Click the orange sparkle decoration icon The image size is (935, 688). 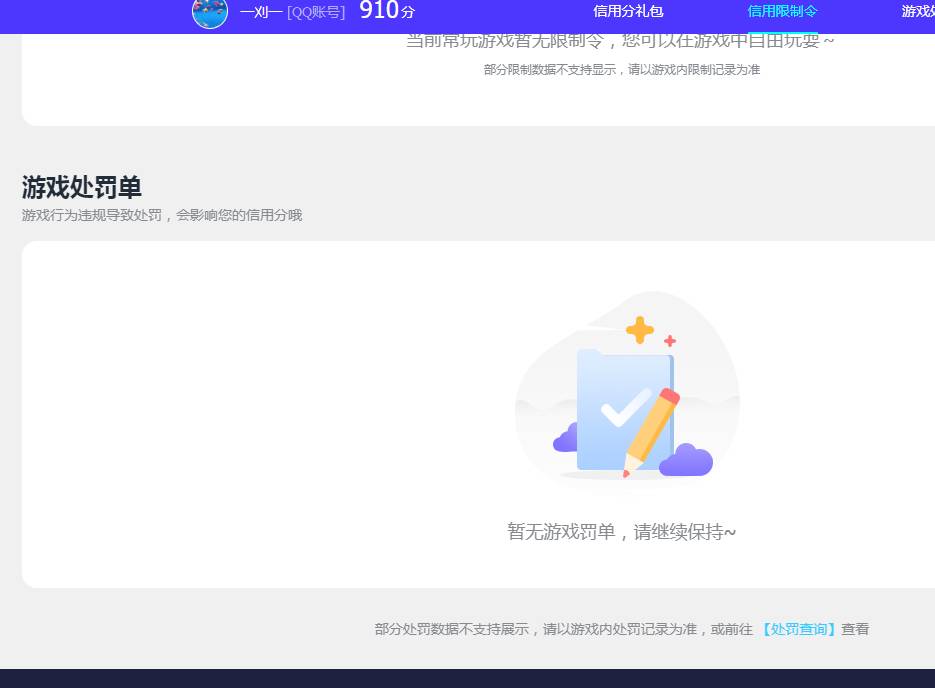[x=640, y=330]
